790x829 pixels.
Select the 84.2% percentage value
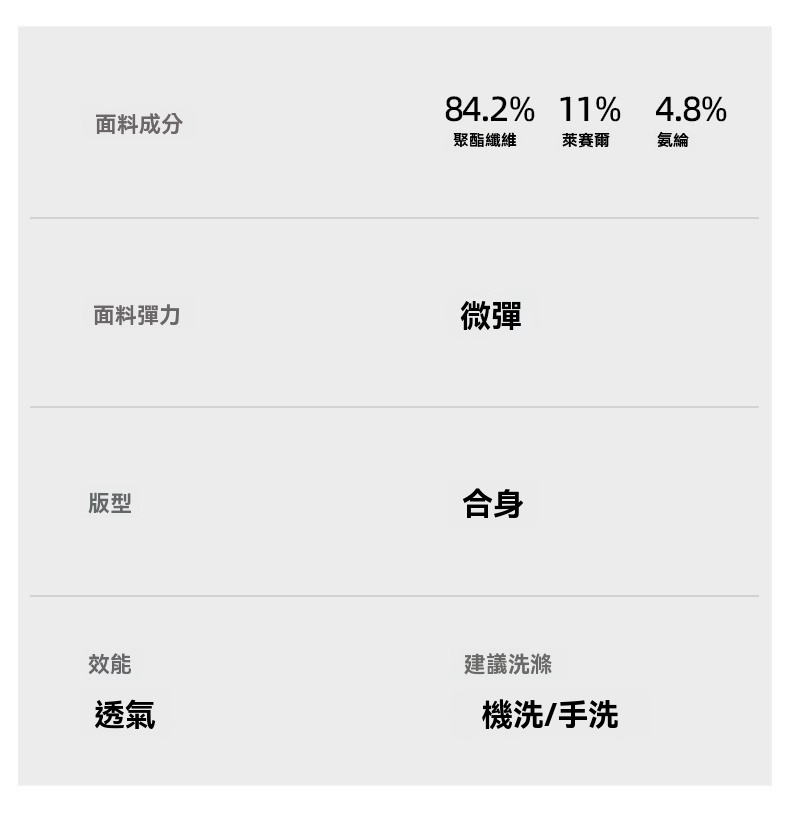pyautogui.click(x=489, y=108)
